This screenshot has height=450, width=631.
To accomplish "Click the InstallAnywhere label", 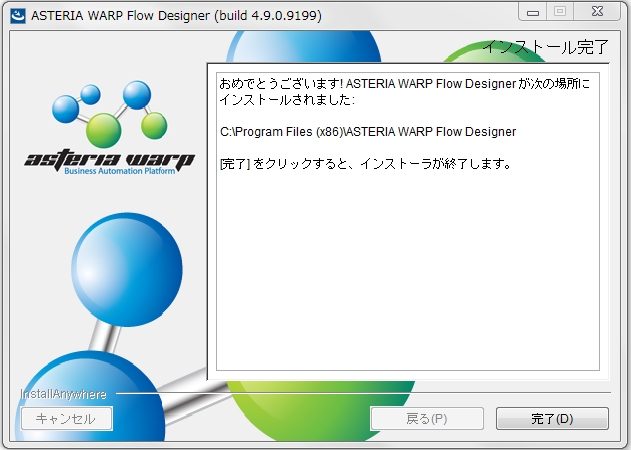I will pos(63,394).
